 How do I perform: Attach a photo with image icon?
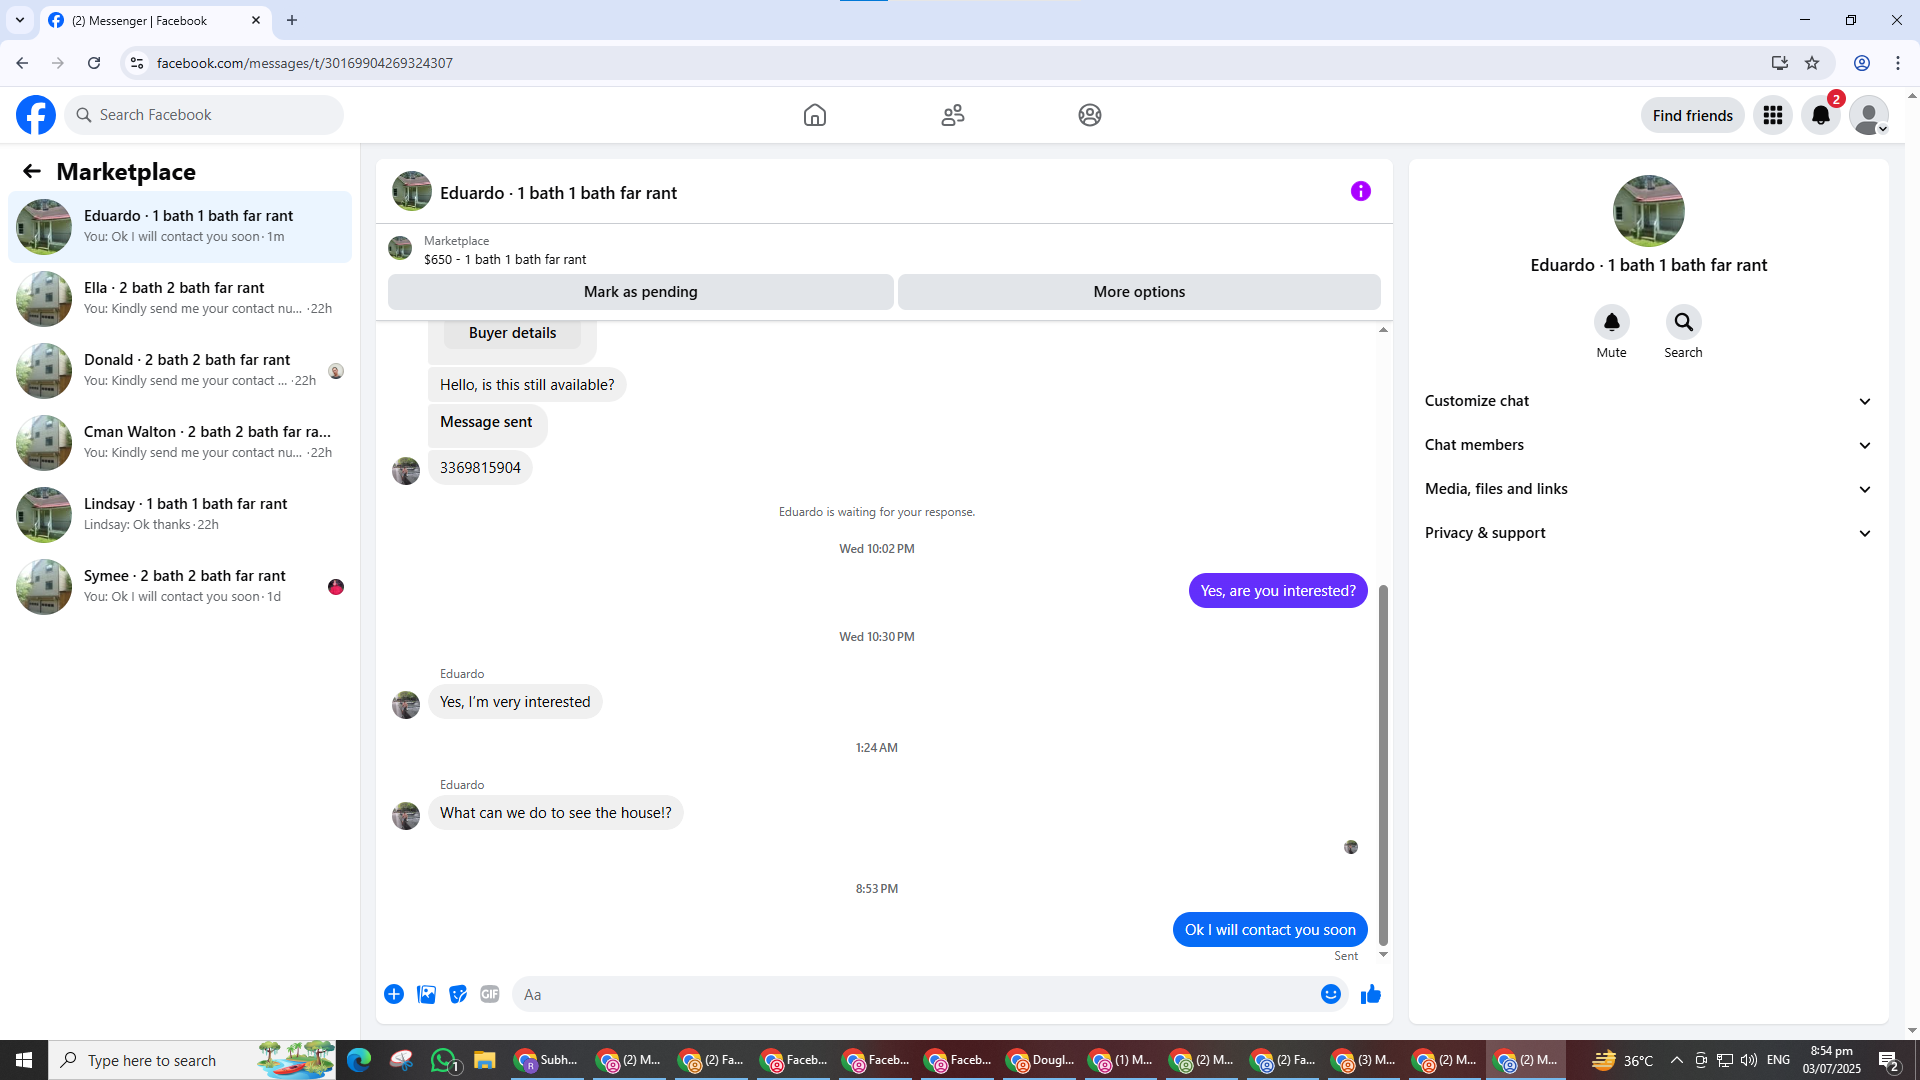(x=426, y=994)
